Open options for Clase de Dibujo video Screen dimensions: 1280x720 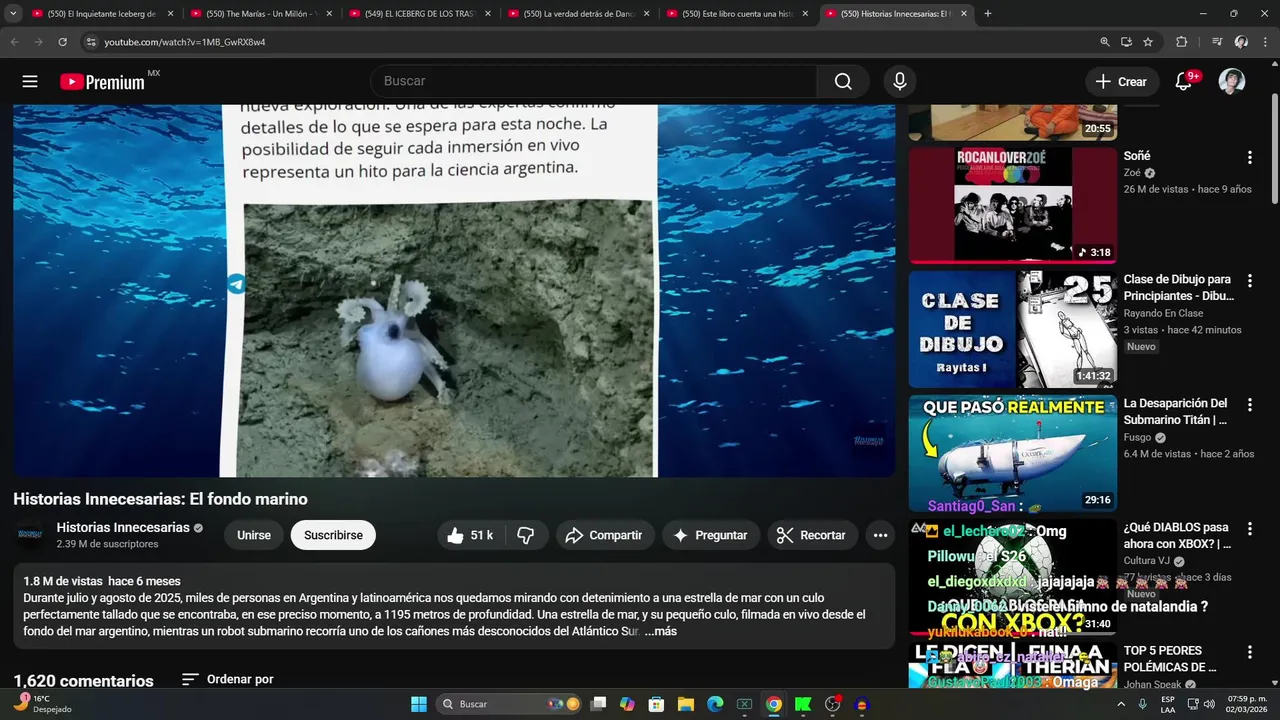point(1249,281)
